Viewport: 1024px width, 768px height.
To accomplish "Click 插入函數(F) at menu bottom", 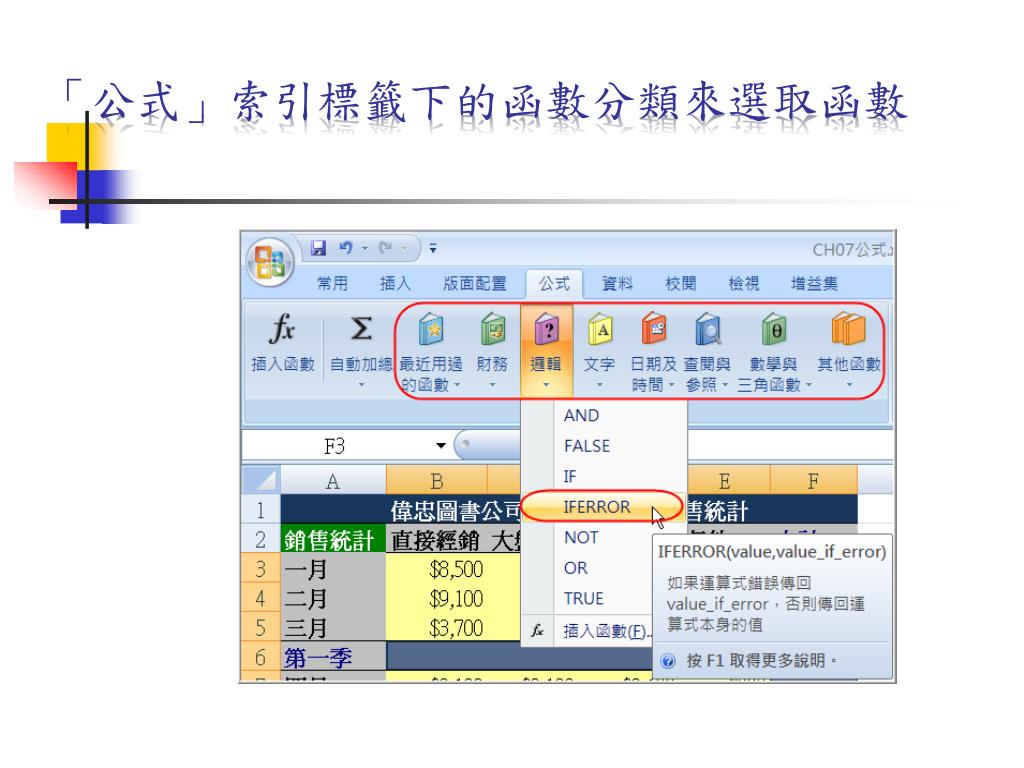I will coord(588,631).
